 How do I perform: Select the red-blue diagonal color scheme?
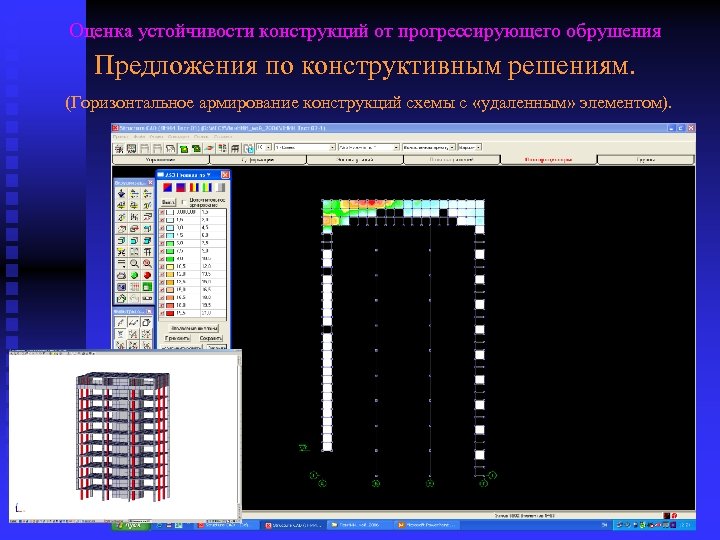167,187
